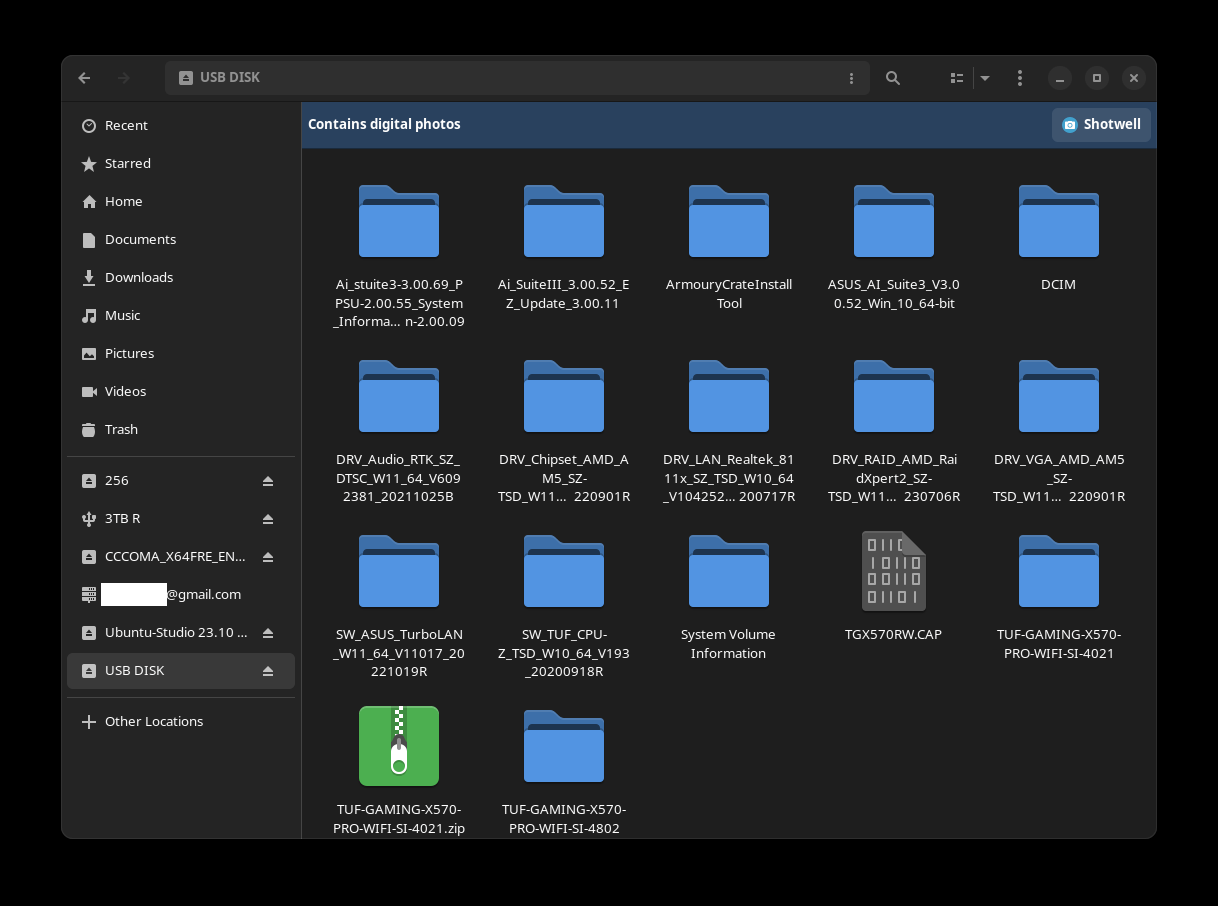Select the DCIM folder

[1059, 238]
